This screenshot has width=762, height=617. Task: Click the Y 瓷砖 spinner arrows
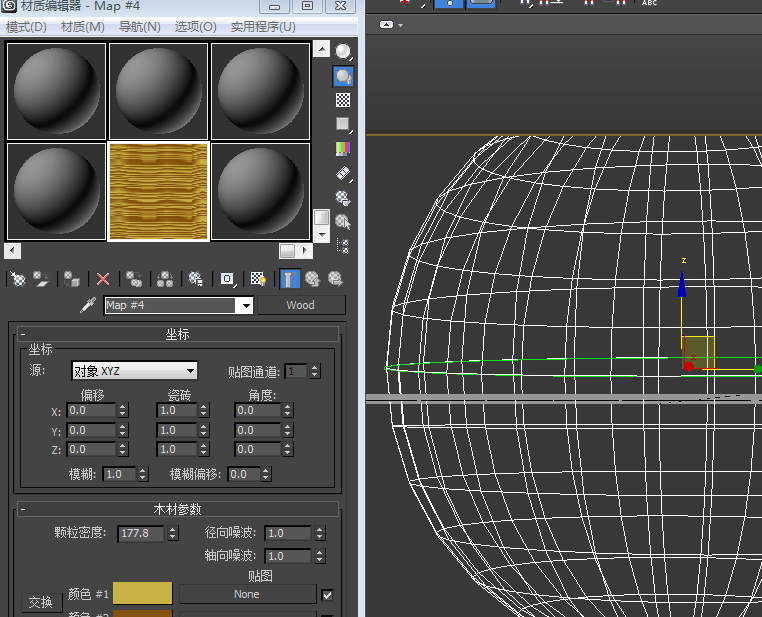tap(204, 430)
